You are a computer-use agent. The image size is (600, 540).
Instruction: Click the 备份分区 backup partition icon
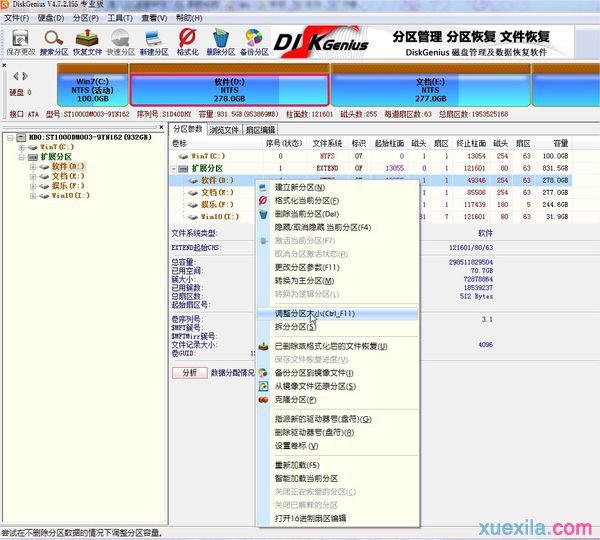coord(254,42)
